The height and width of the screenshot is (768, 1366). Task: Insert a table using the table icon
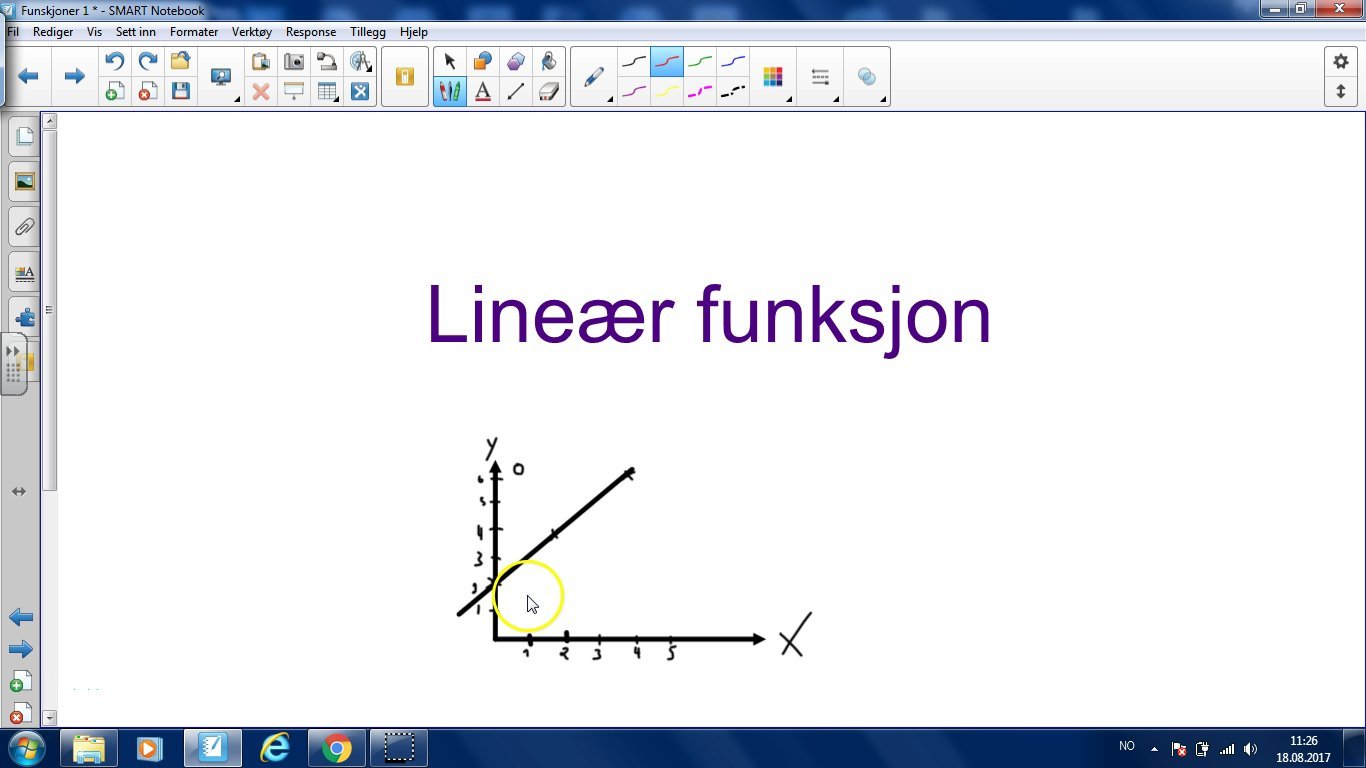326,91
